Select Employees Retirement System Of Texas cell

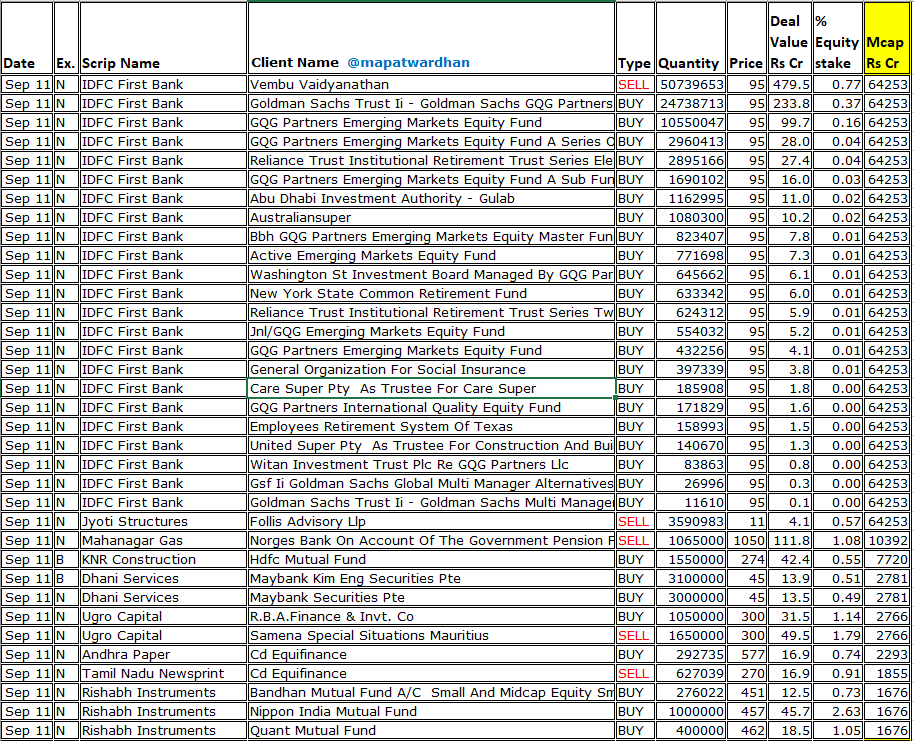[x=431, y=427]
